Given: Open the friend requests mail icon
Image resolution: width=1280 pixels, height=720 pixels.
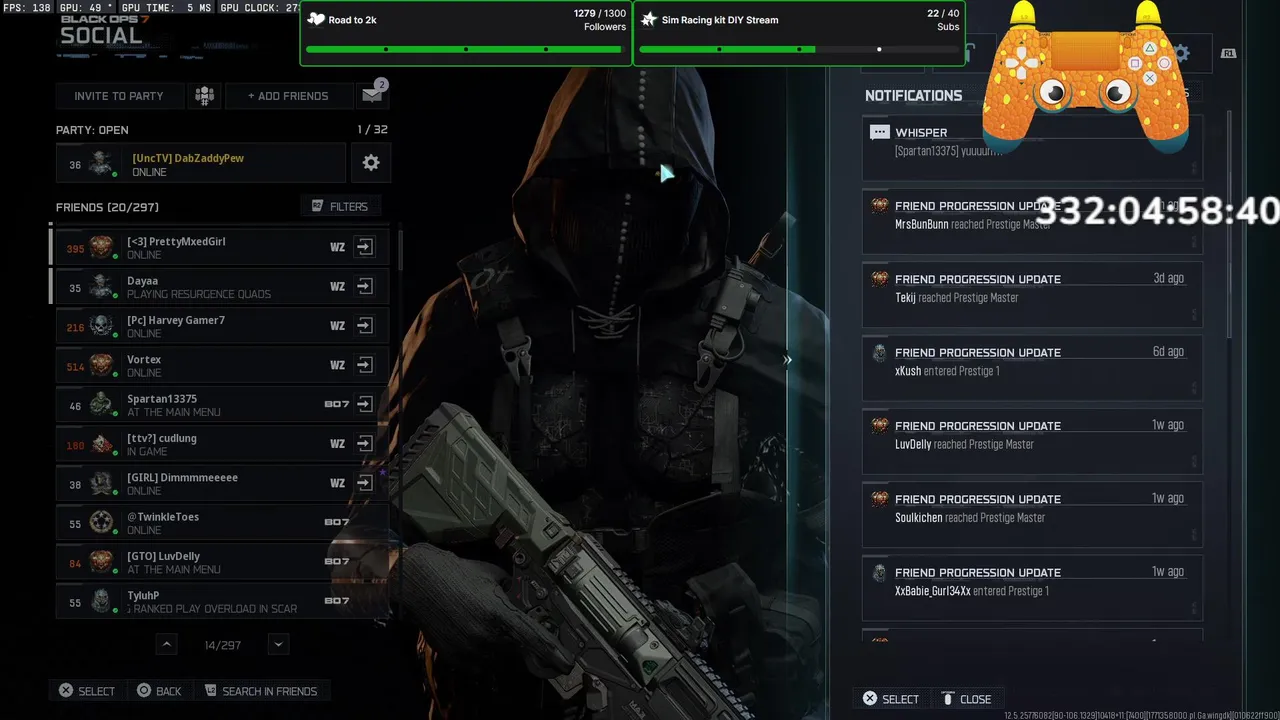Looking at the screenshot, I should 372,95.
